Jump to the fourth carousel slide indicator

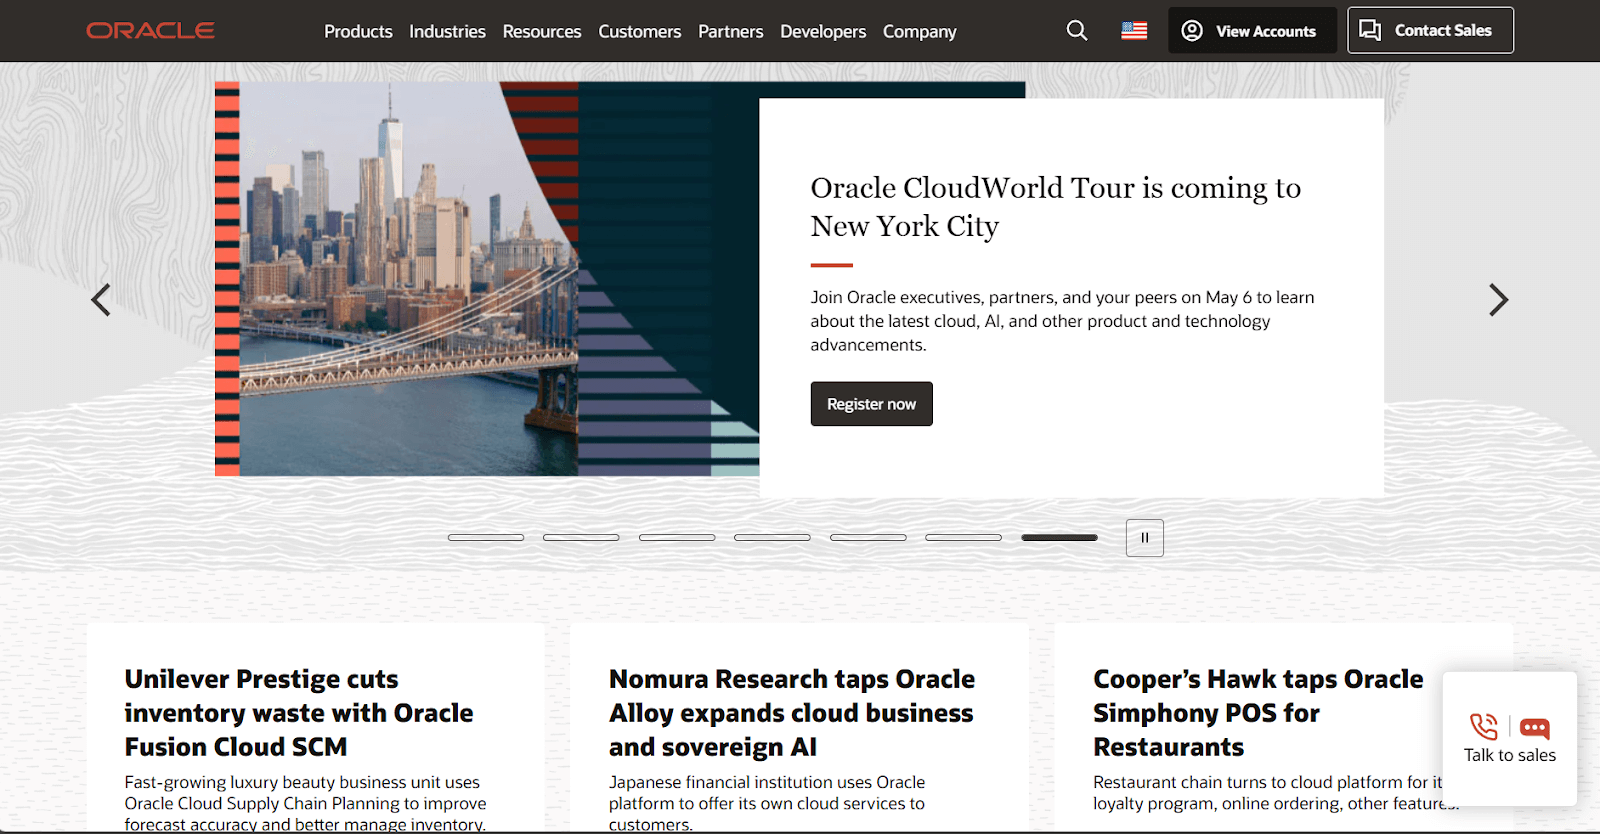(772, 538)
